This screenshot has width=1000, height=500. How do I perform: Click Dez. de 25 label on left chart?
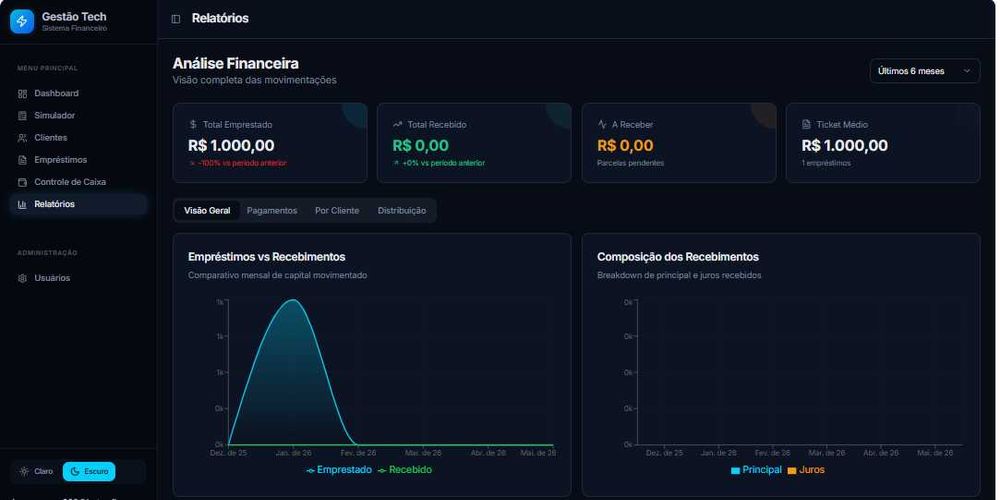[228, 453]
